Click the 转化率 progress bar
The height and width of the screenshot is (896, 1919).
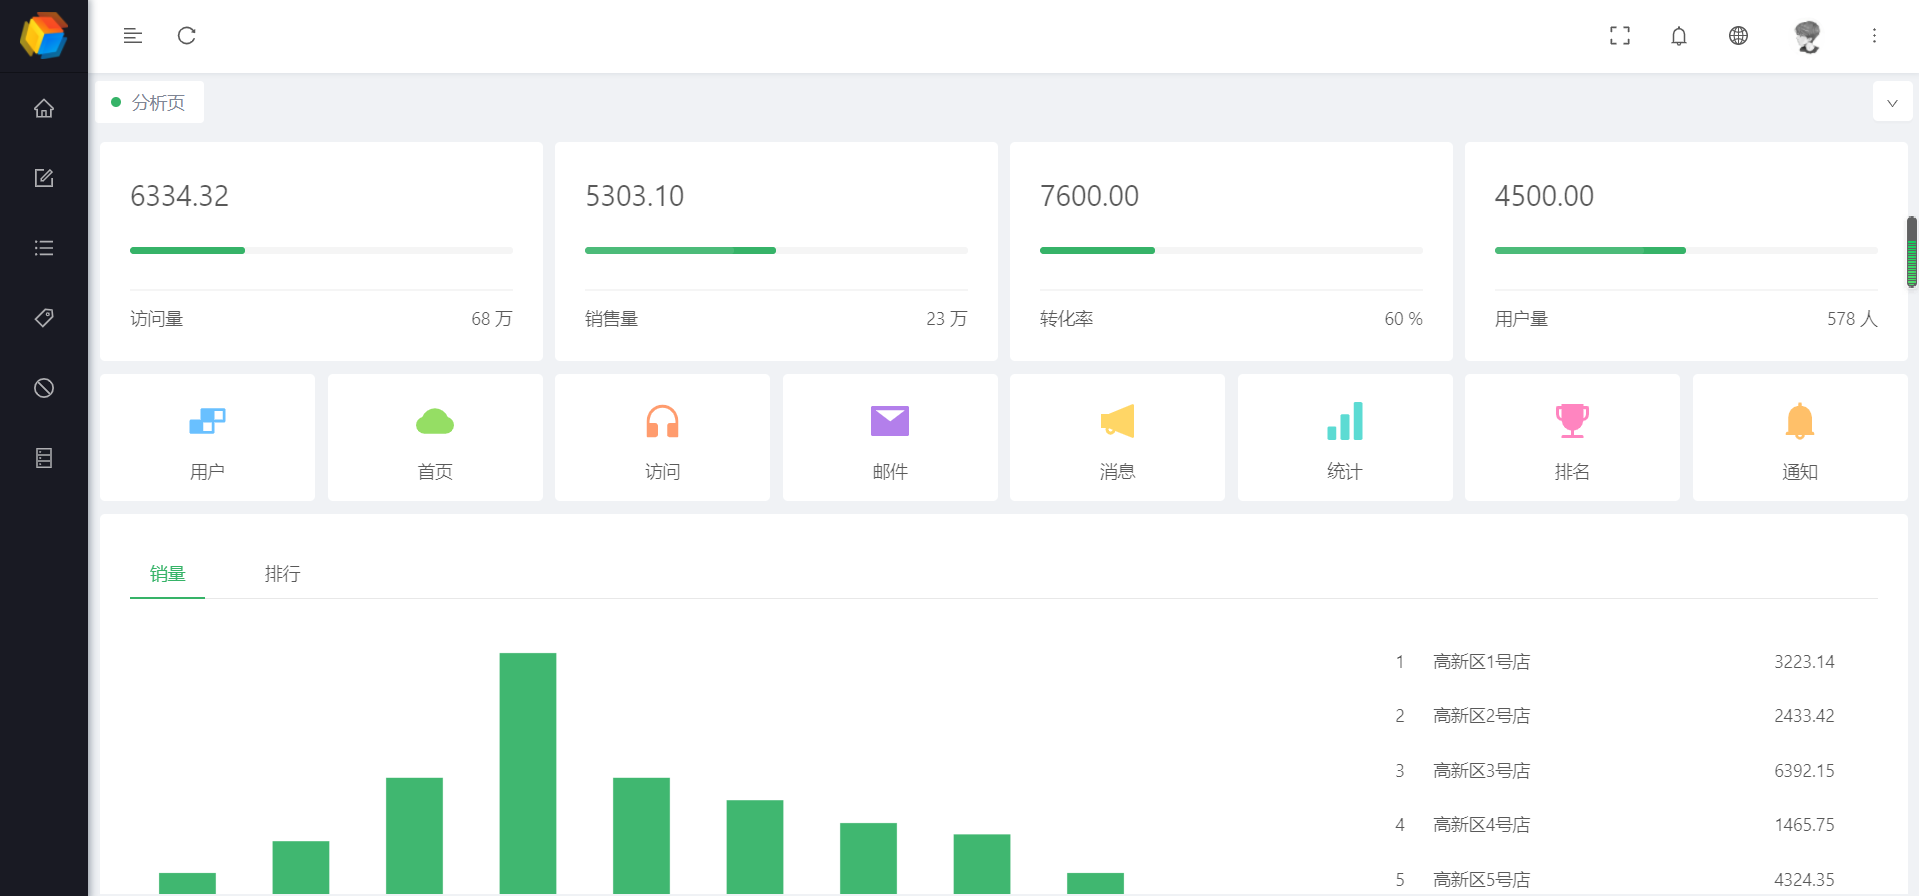(1231, 250)
